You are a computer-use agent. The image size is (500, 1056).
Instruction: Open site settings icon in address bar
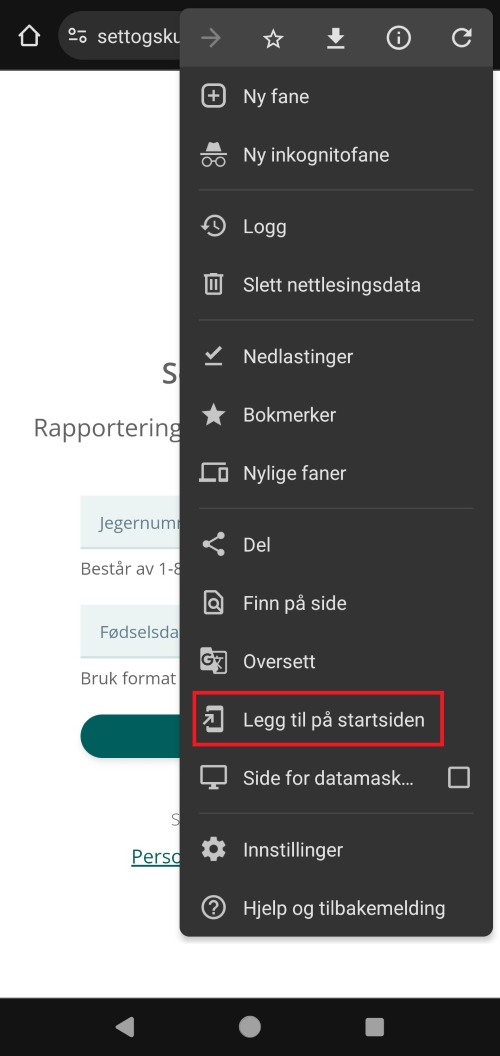(77, 36)
